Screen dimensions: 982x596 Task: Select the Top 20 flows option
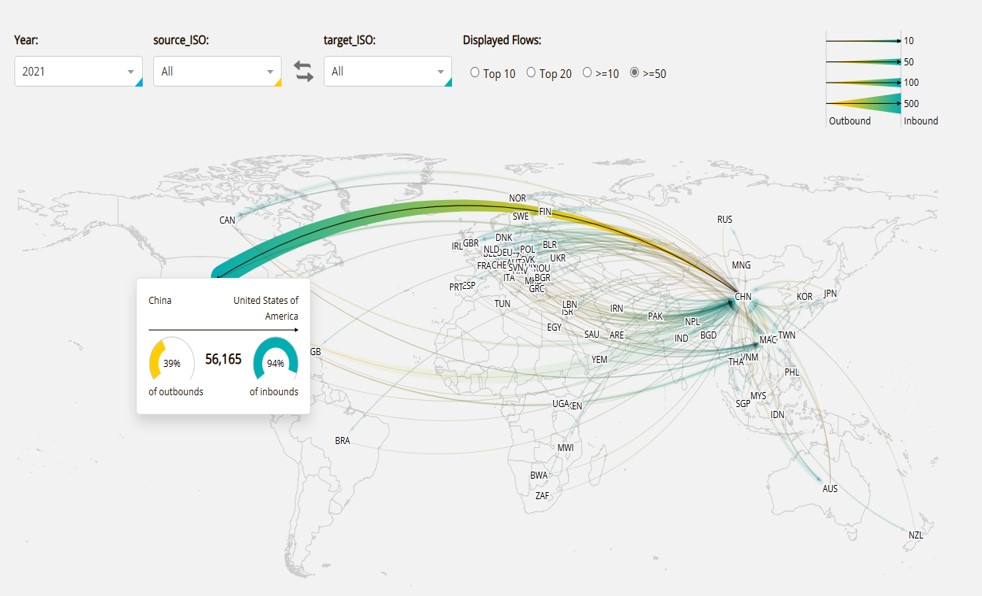coord(531,73)
